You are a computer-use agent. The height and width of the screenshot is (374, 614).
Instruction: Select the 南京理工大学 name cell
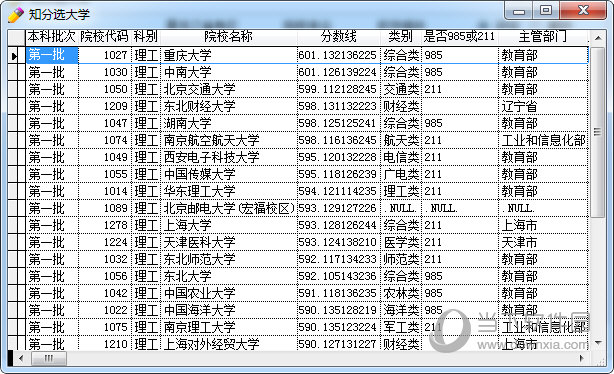(229, 327)
